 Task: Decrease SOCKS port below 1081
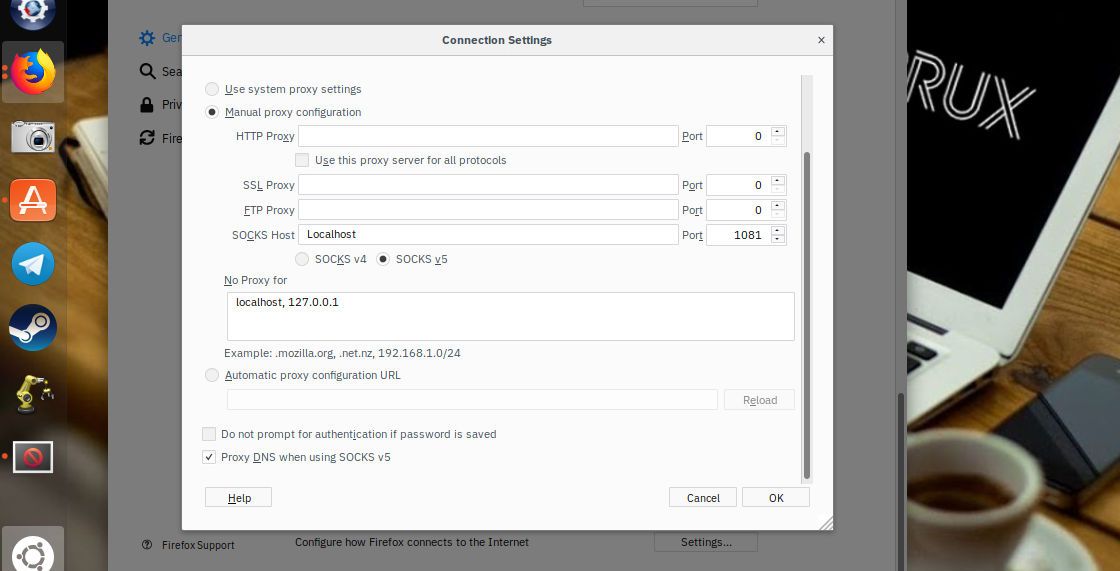pyautogui.click(x=779, y=239)
